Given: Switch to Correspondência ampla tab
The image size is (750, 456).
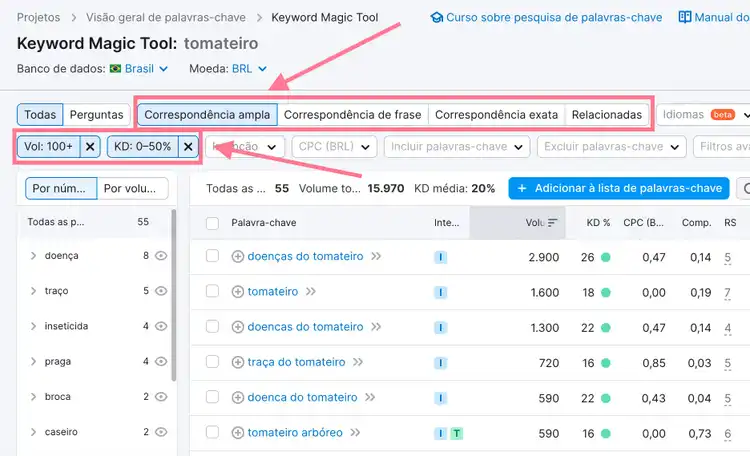Looking at the screenshot, I should [207, 115].
